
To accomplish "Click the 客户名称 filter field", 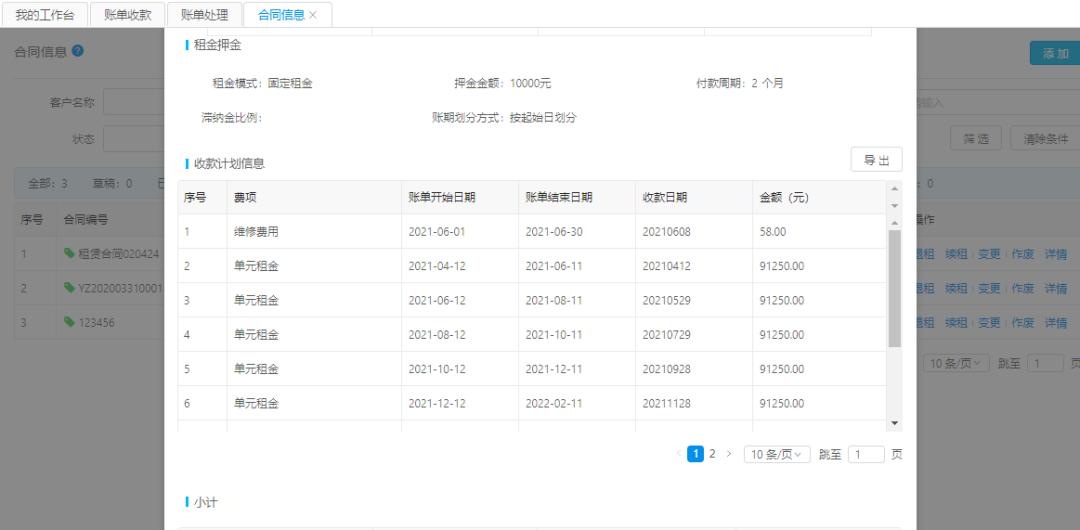I will (134, 103).
